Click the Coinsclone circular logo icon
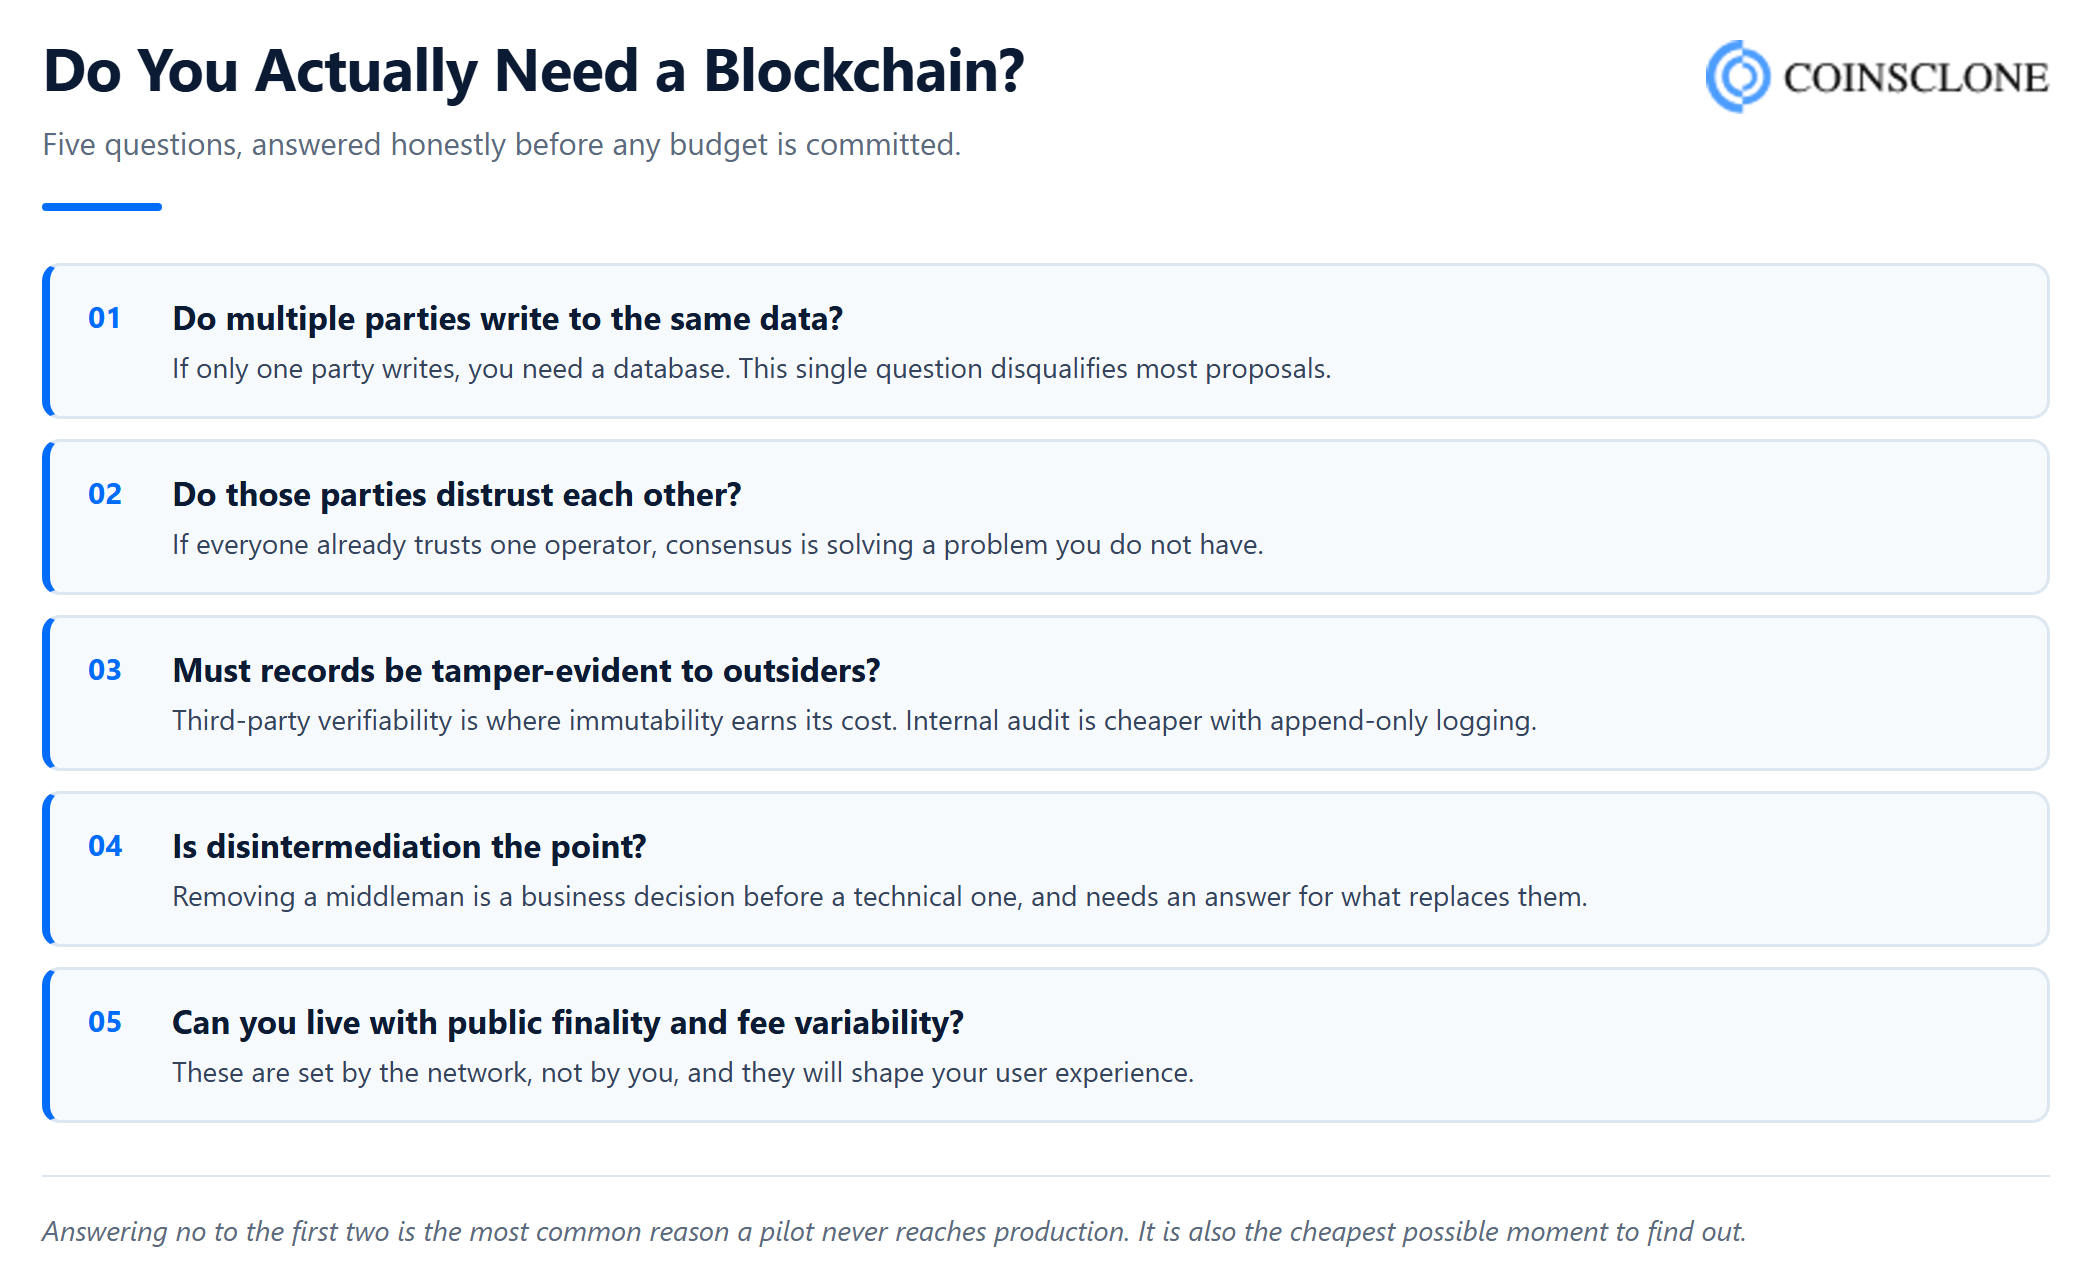 pyautogui.click(x=1737, y=76)
